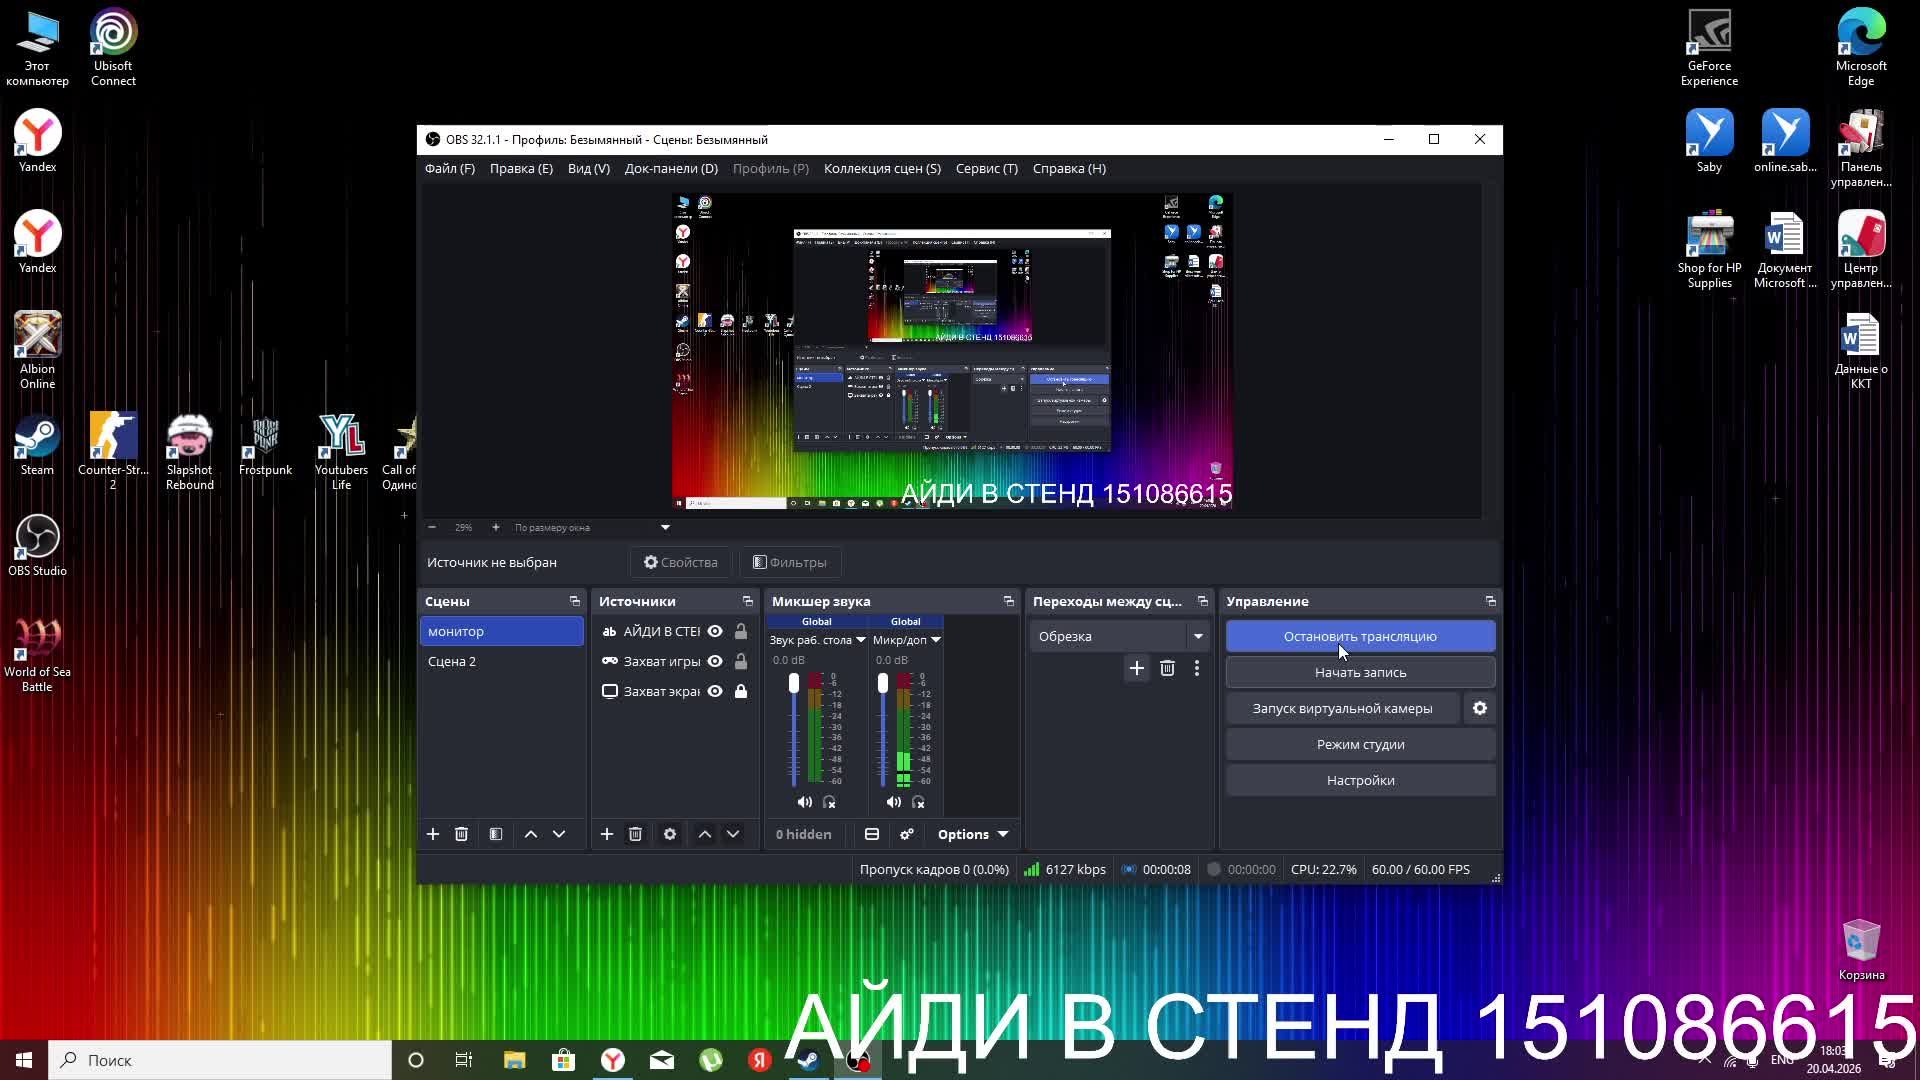Expand the Микр/доп mixer dropdown
The width and height of the screenshot is (1920, 1080).
935,640
